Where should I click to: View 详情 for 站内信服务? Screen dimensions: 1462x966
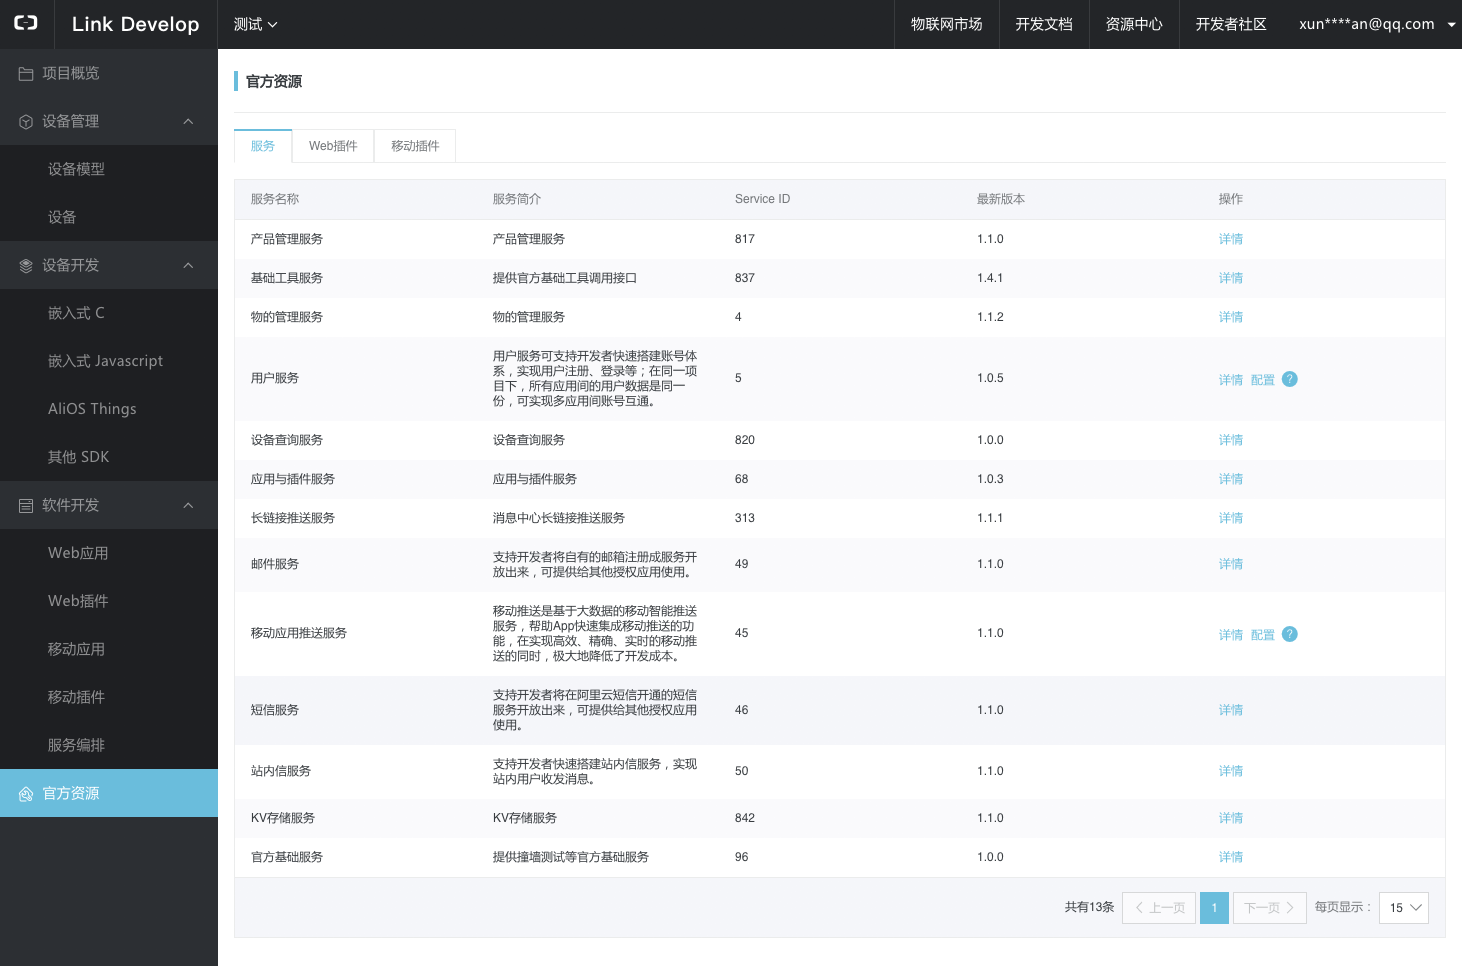pos(1231,772)
